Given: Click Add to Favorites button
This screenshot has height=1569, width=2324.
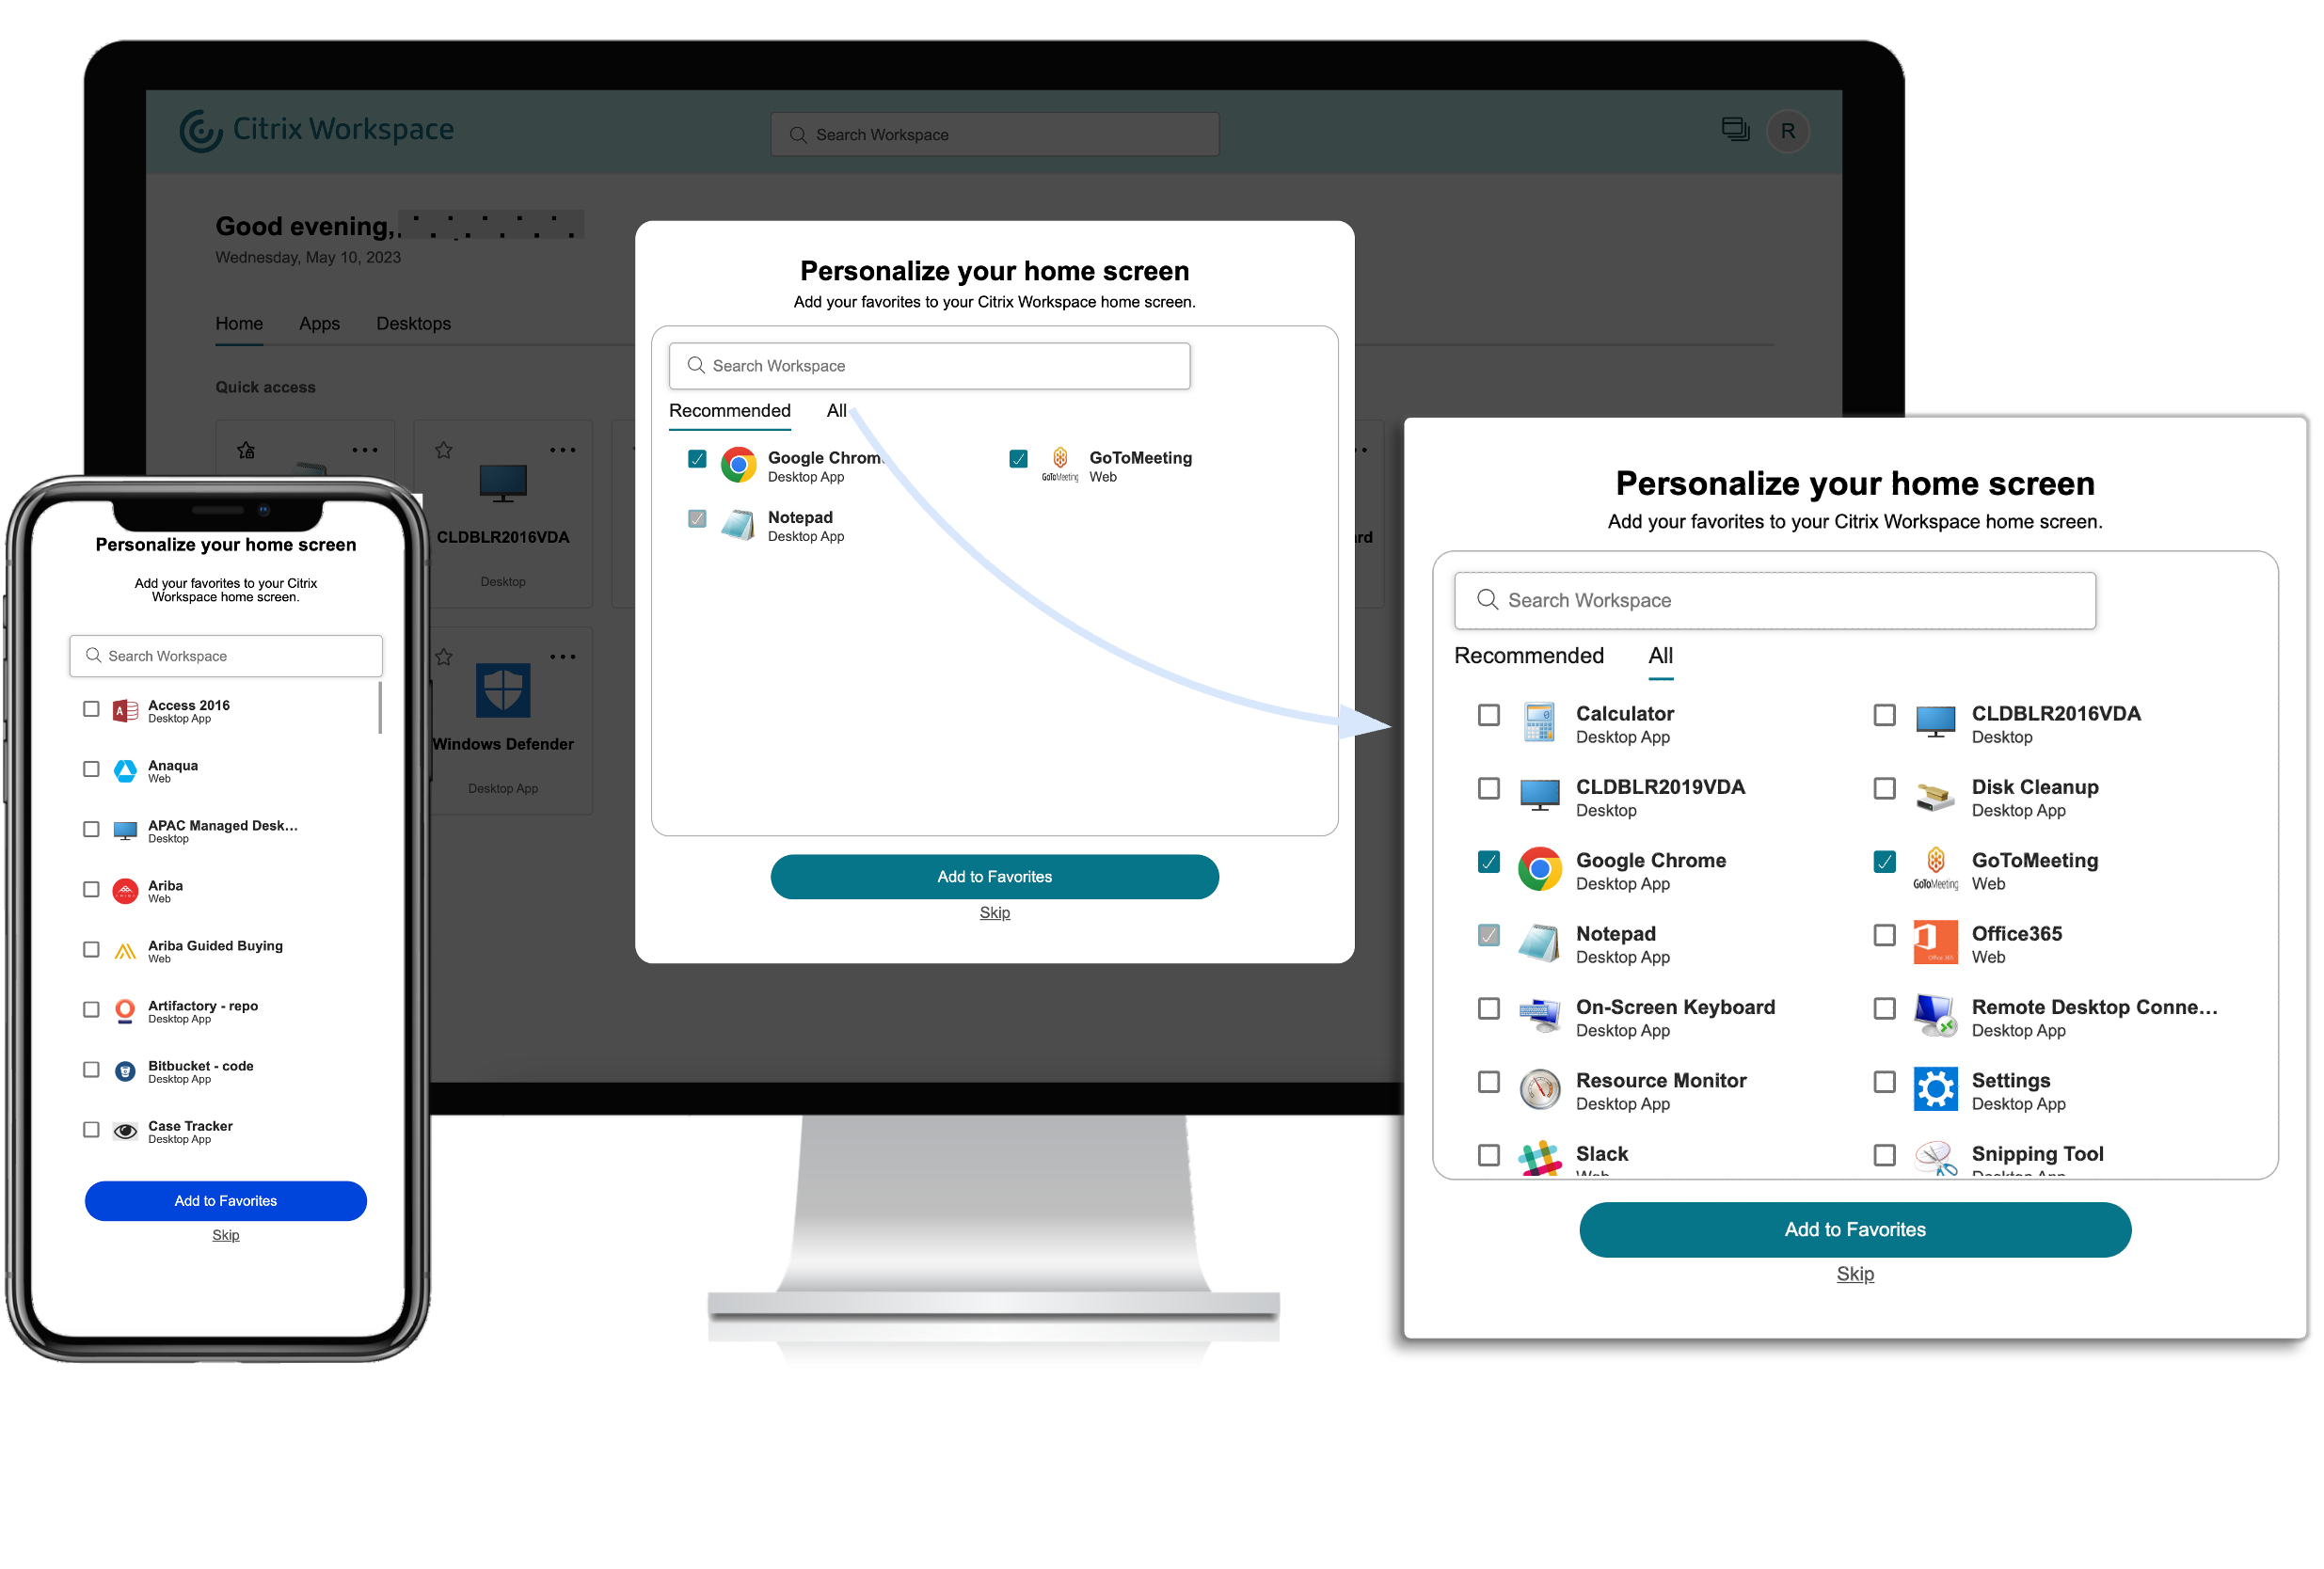Looking at the screenshot, I should [x=1854, y=1229].
